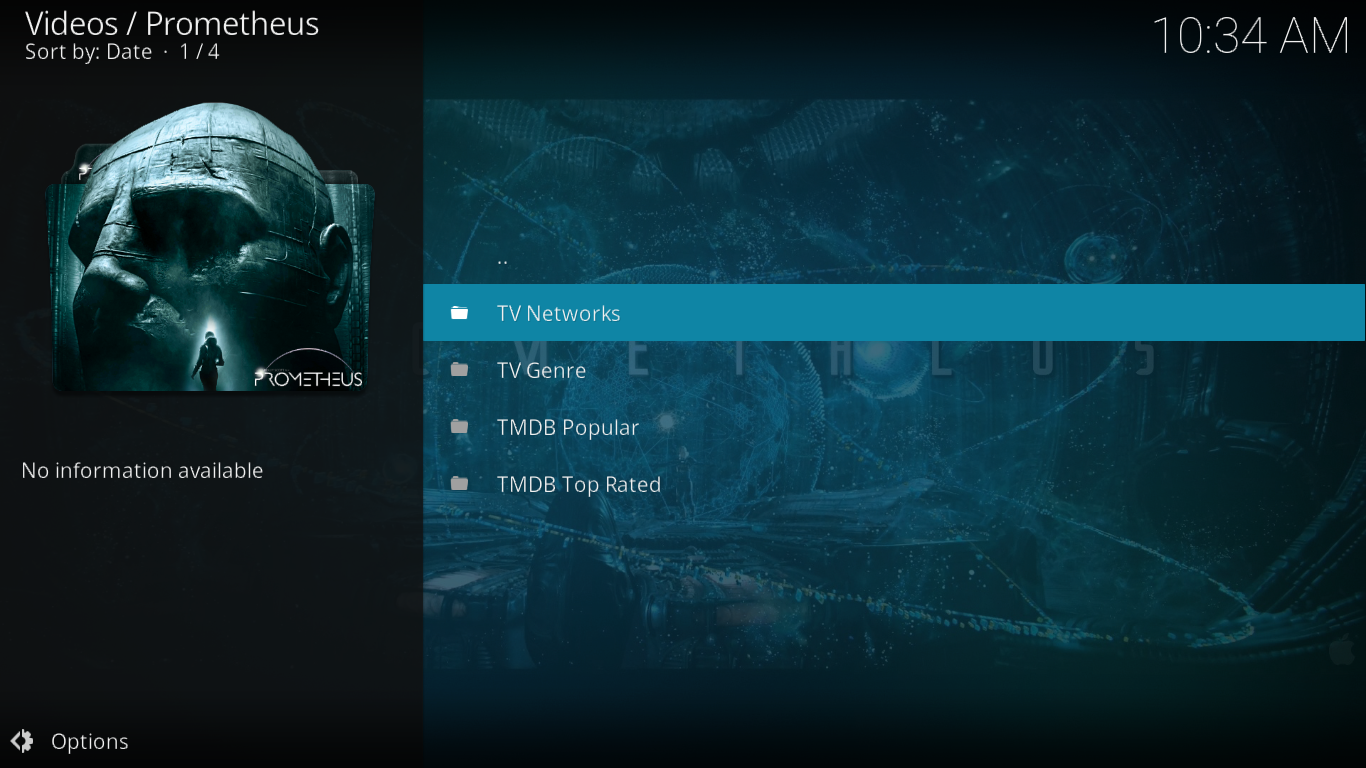Click the 10:34 AM clock
The width and height of the screenshot is (1366, 768).
point(1251,37)
